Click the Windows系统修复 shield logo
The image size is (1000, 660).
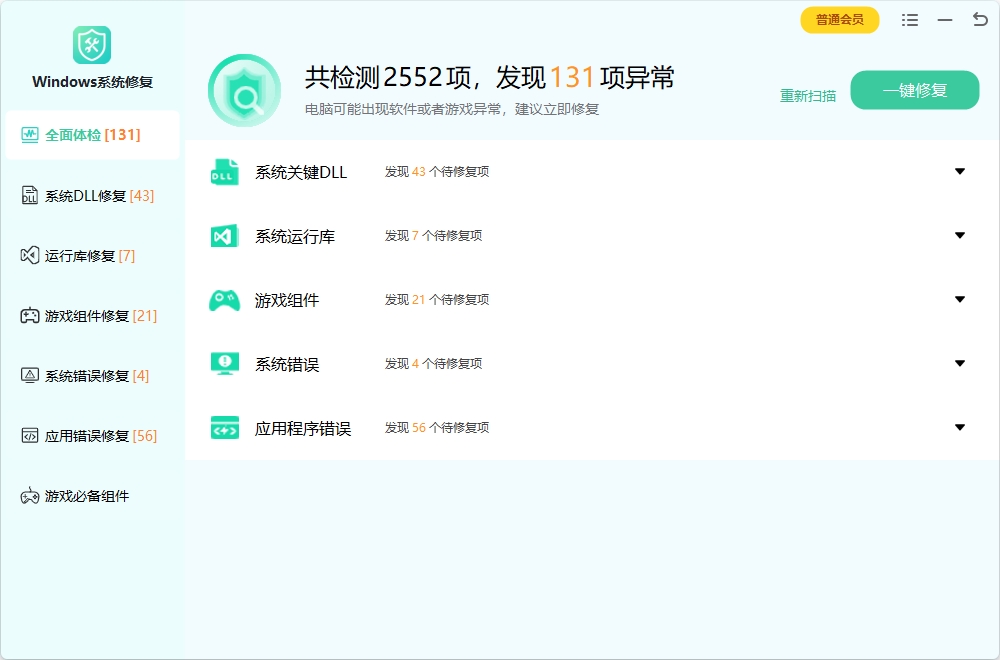tap(92, 45)
